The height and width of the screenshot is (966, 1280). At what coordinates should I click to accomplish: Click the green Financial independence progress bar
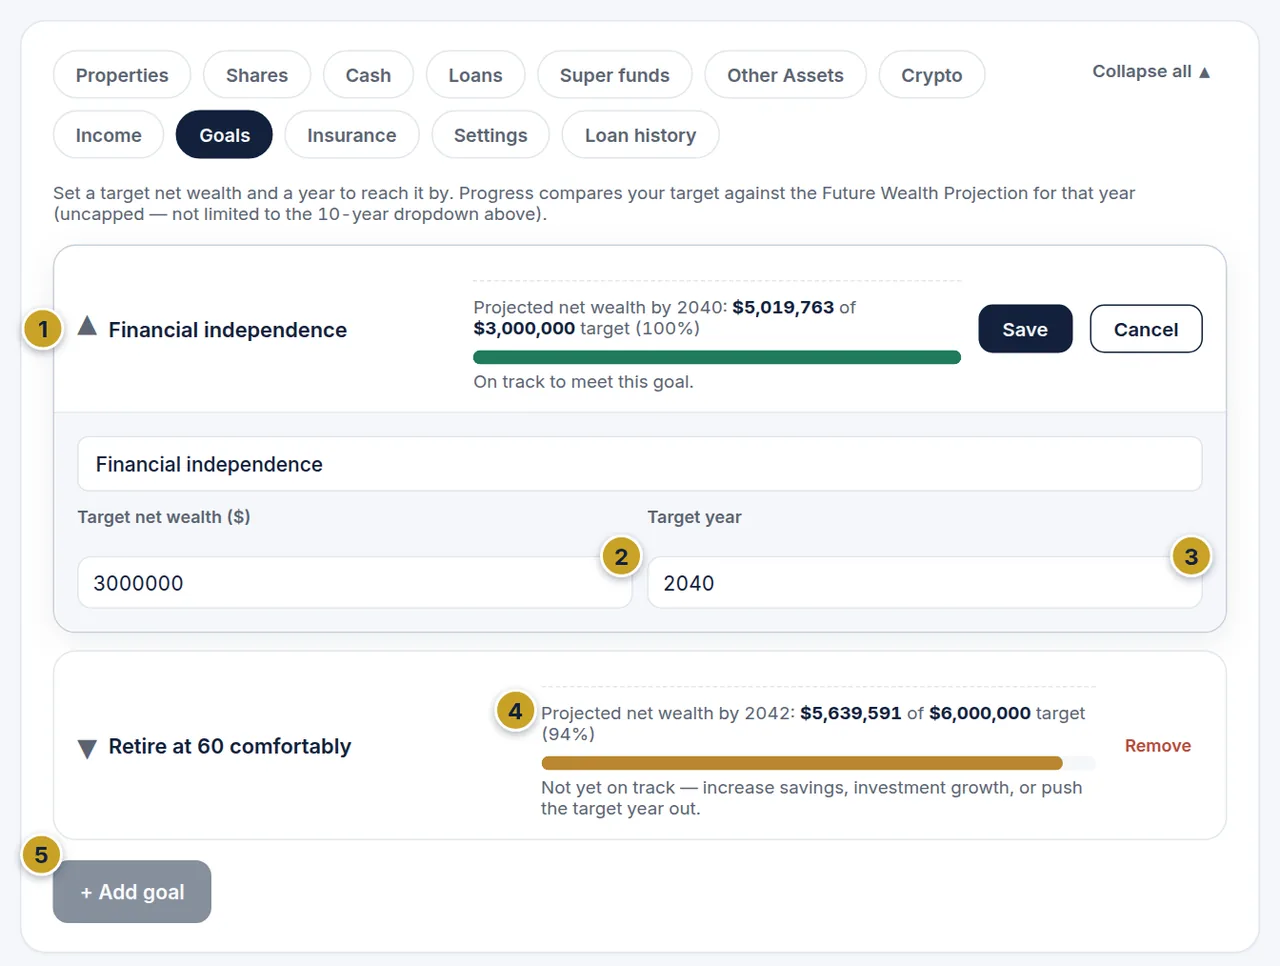click(x=717, y=357)
